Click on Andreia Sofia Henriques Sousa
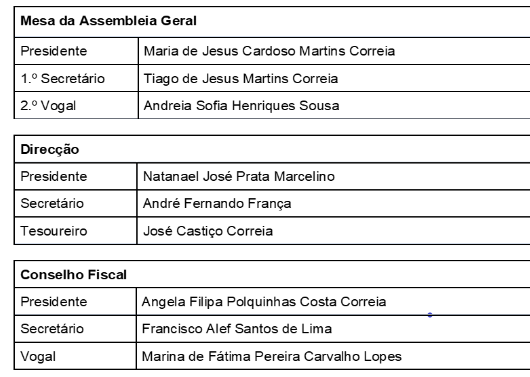 click(x=241, y=105)
